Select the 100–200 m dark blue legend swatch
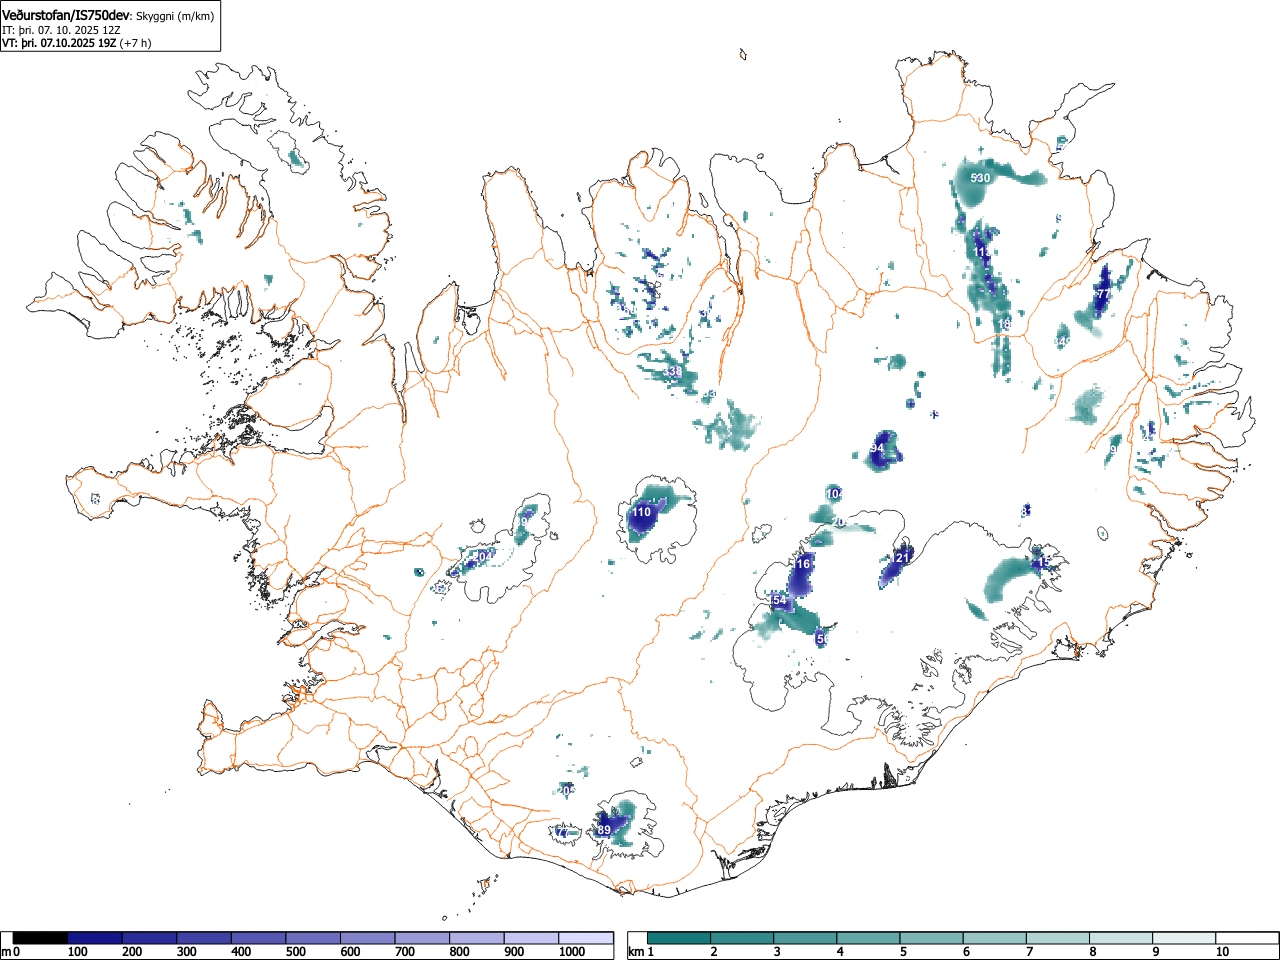Viewport: 1280px width, 960px height. pyautogui.click(x=95, y=938)
